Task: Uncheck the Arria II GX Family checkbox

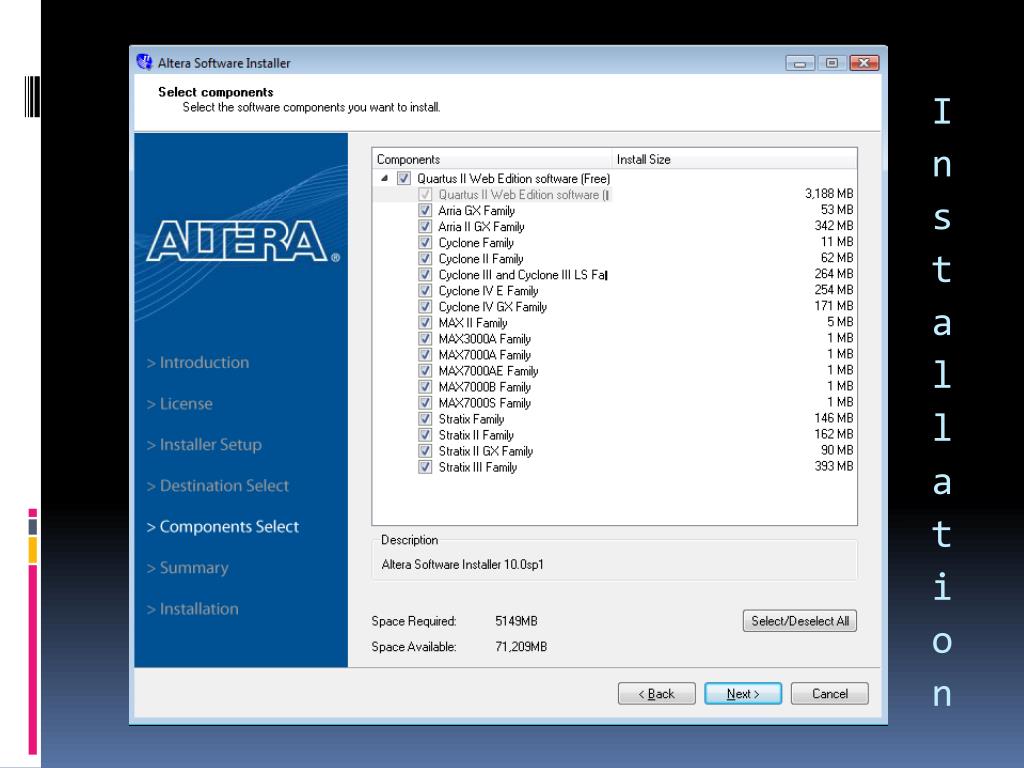Action: click(425, 227)
